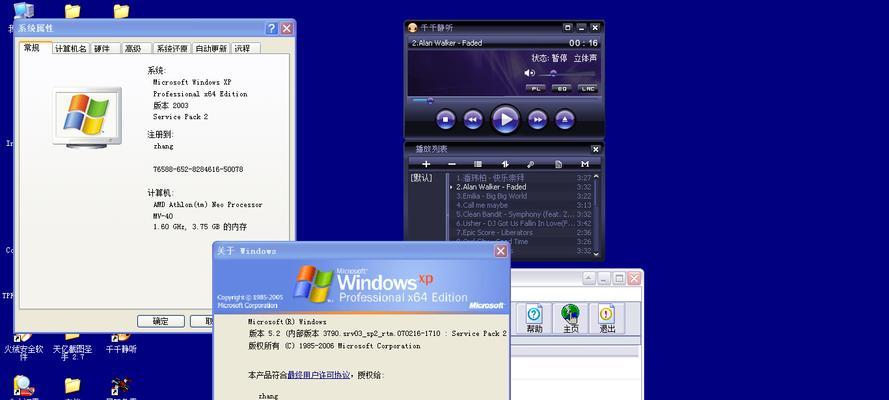Switch to the 计算机名 tab
This screenshot has height=400, width=889.
pyautogui.click(x=71, y=49)
